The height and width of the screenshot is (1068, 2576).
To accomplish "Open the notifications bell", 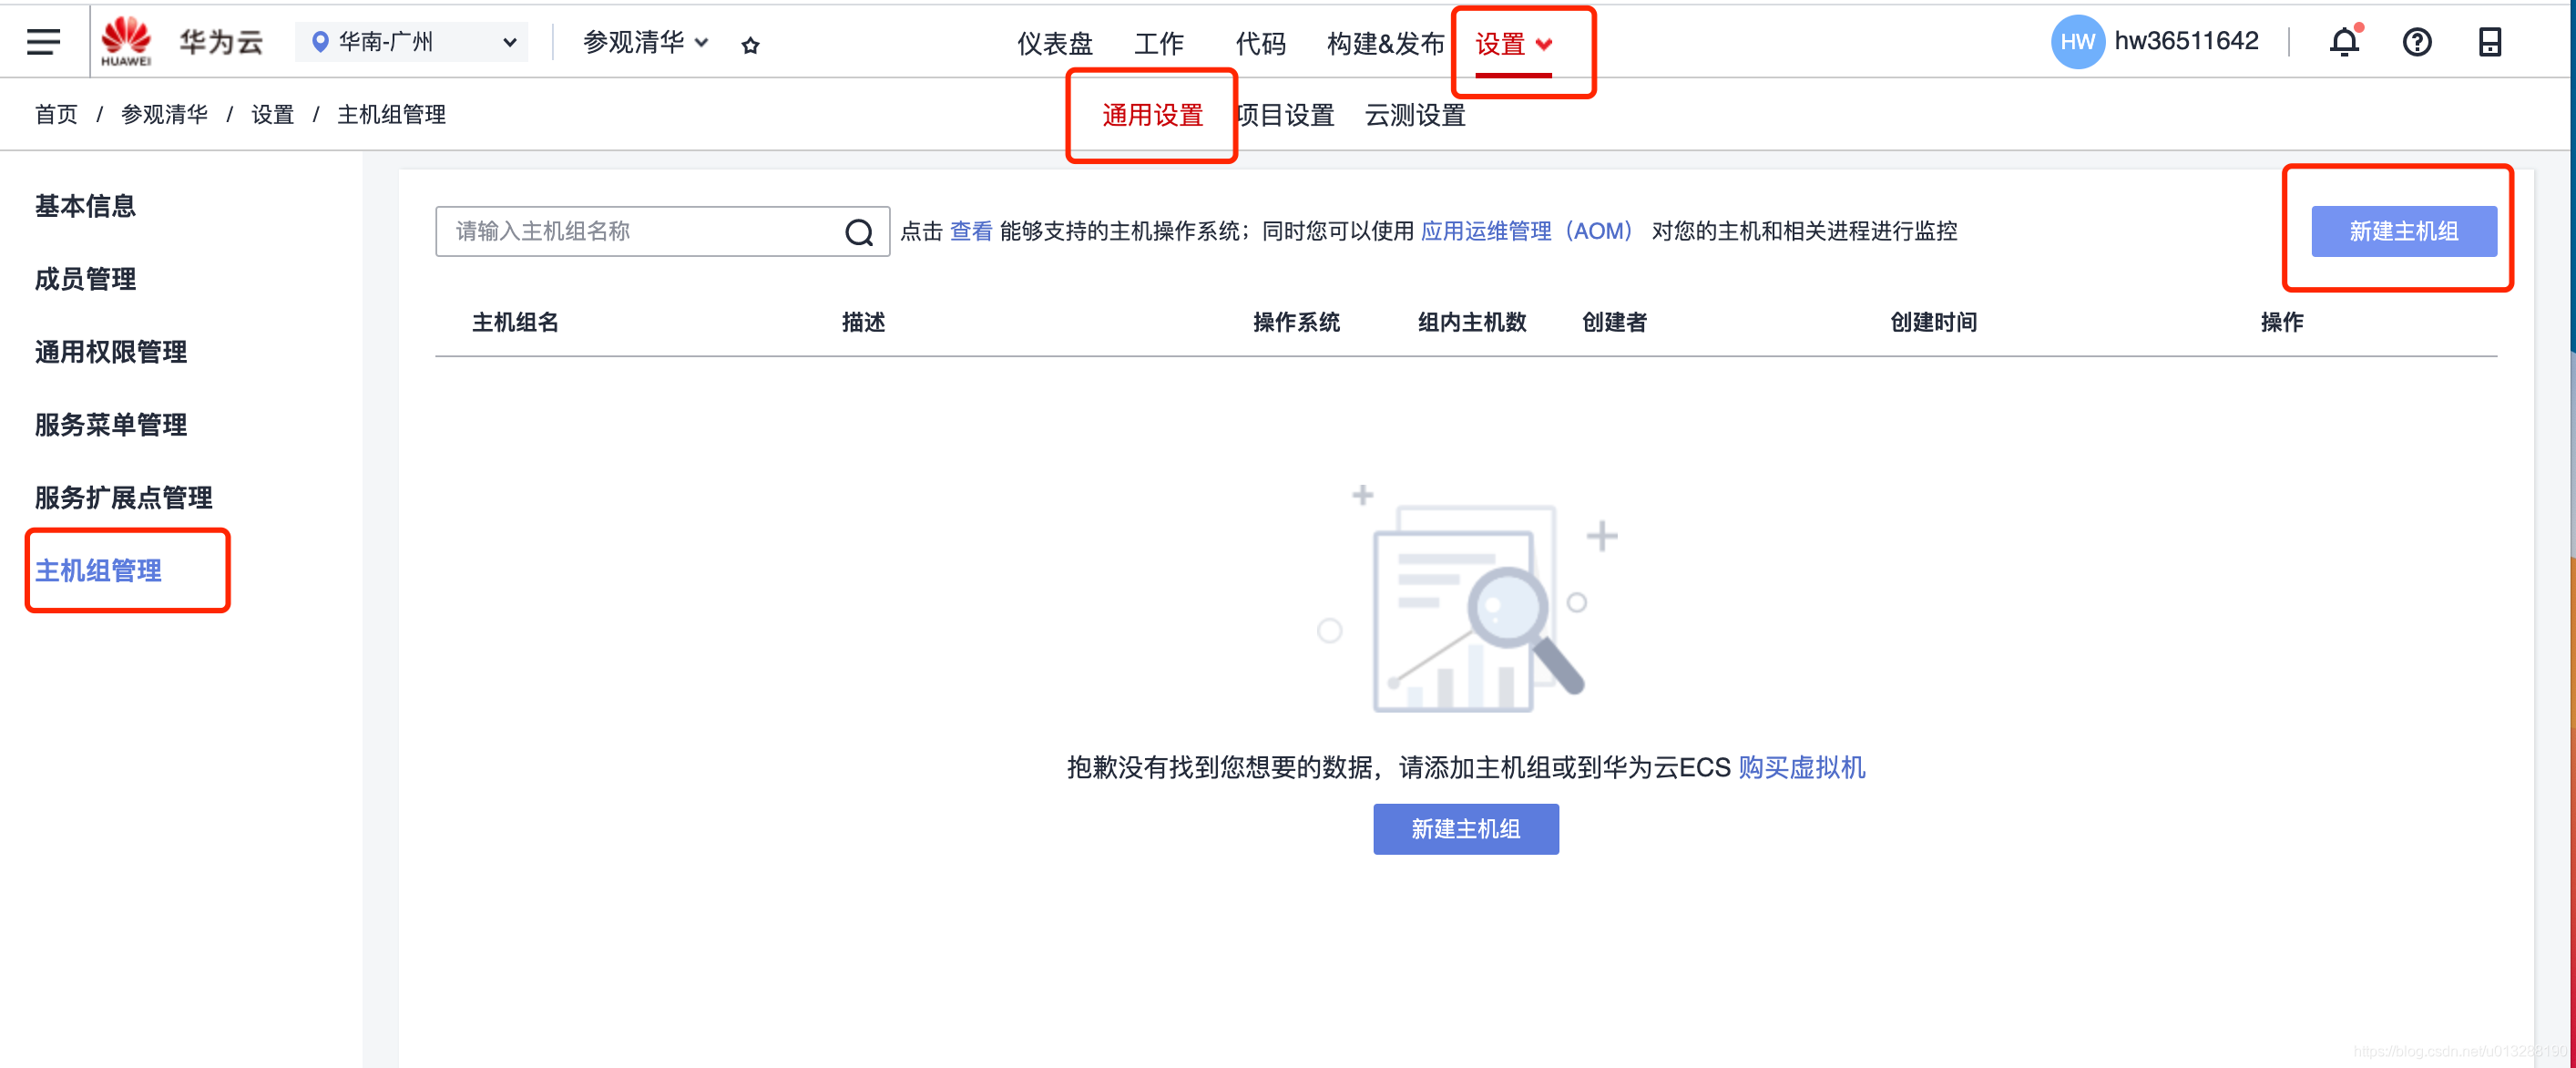I will click(x=2344, y=42).
